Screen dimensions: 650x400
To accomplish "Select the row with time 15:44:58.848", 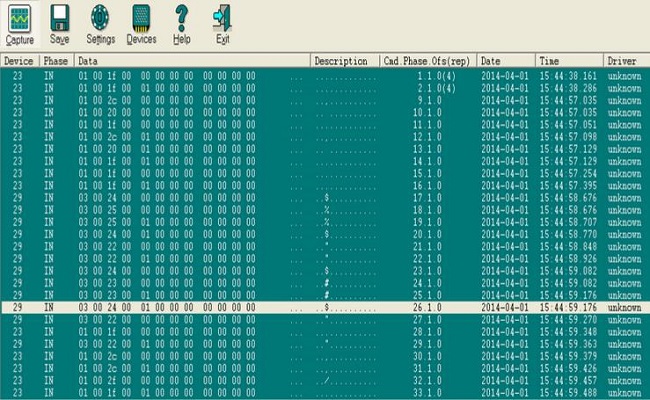I will coord(325,247).
